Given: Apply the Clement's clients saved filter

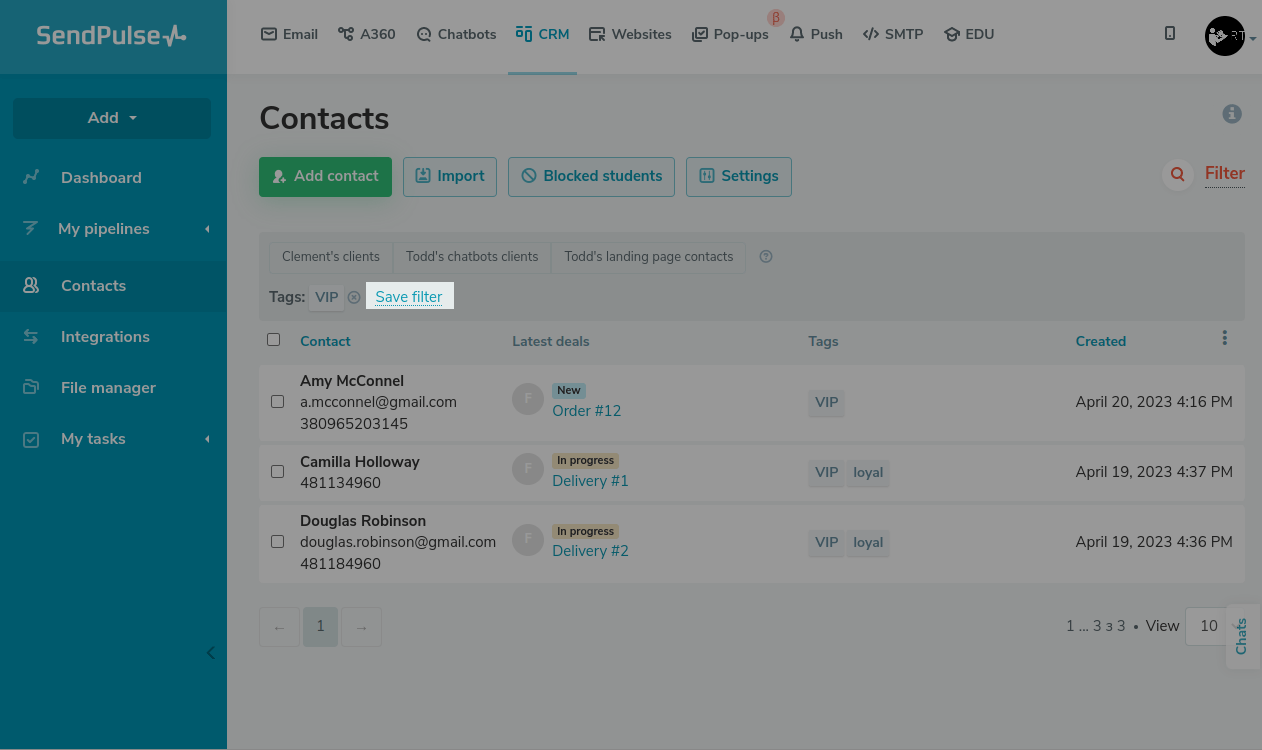Looking at the screenshot, I should (331, 257).
